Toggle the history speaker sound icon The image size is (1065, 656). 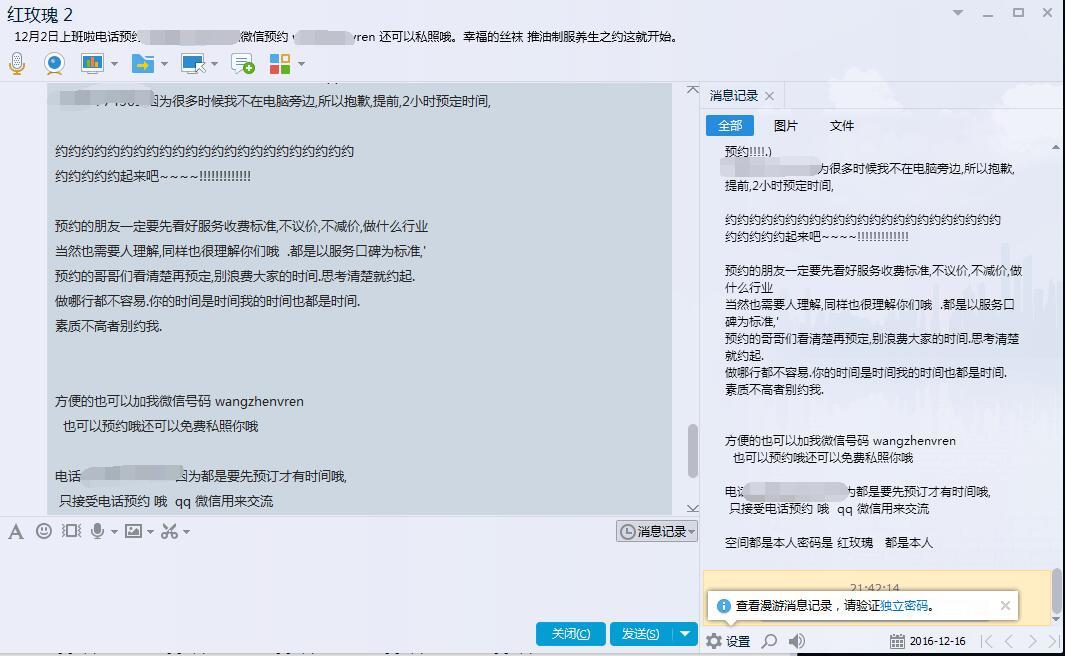tap(797, 641)
